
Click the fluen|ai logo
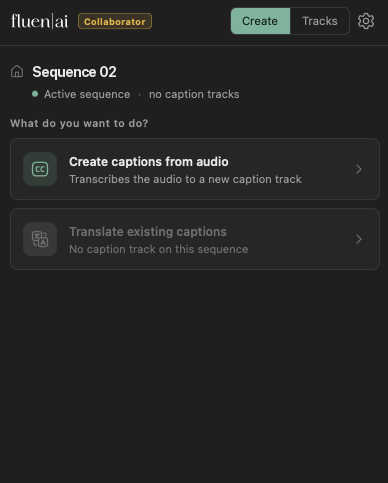[39, 21]
